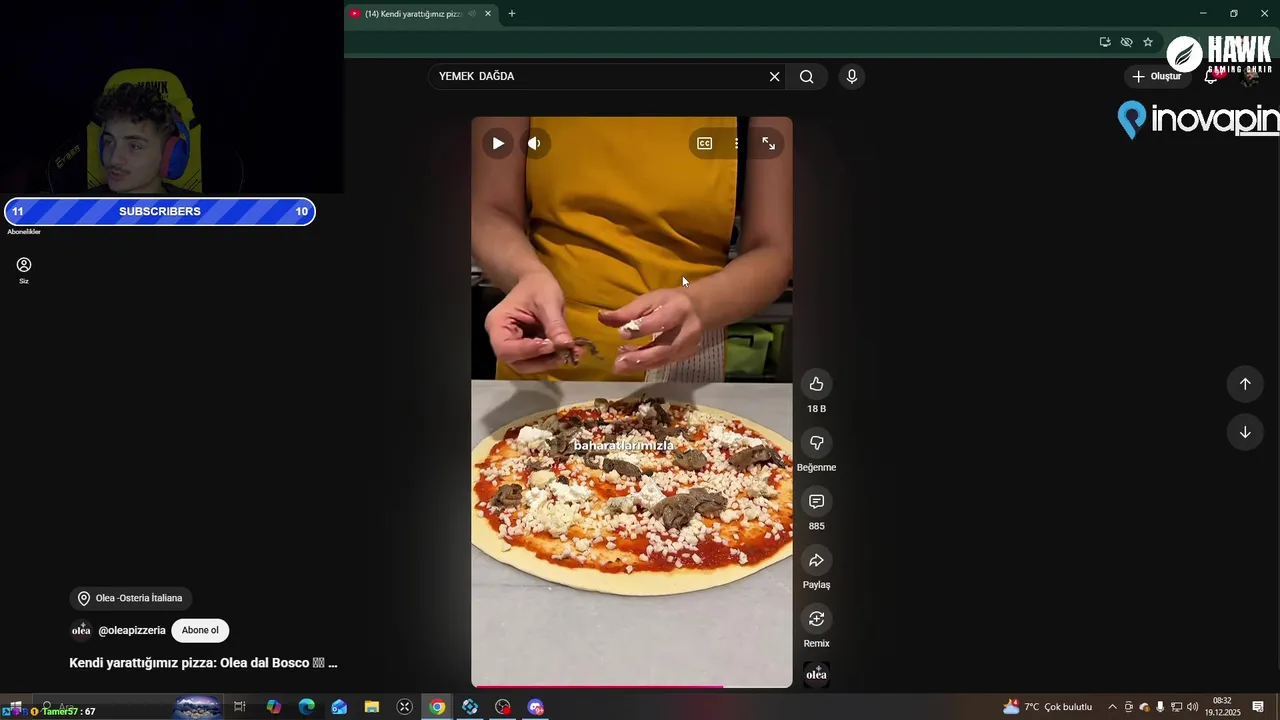Open the olea sound thumbnail
The image size is (1280, 720).
coord(816,675)
